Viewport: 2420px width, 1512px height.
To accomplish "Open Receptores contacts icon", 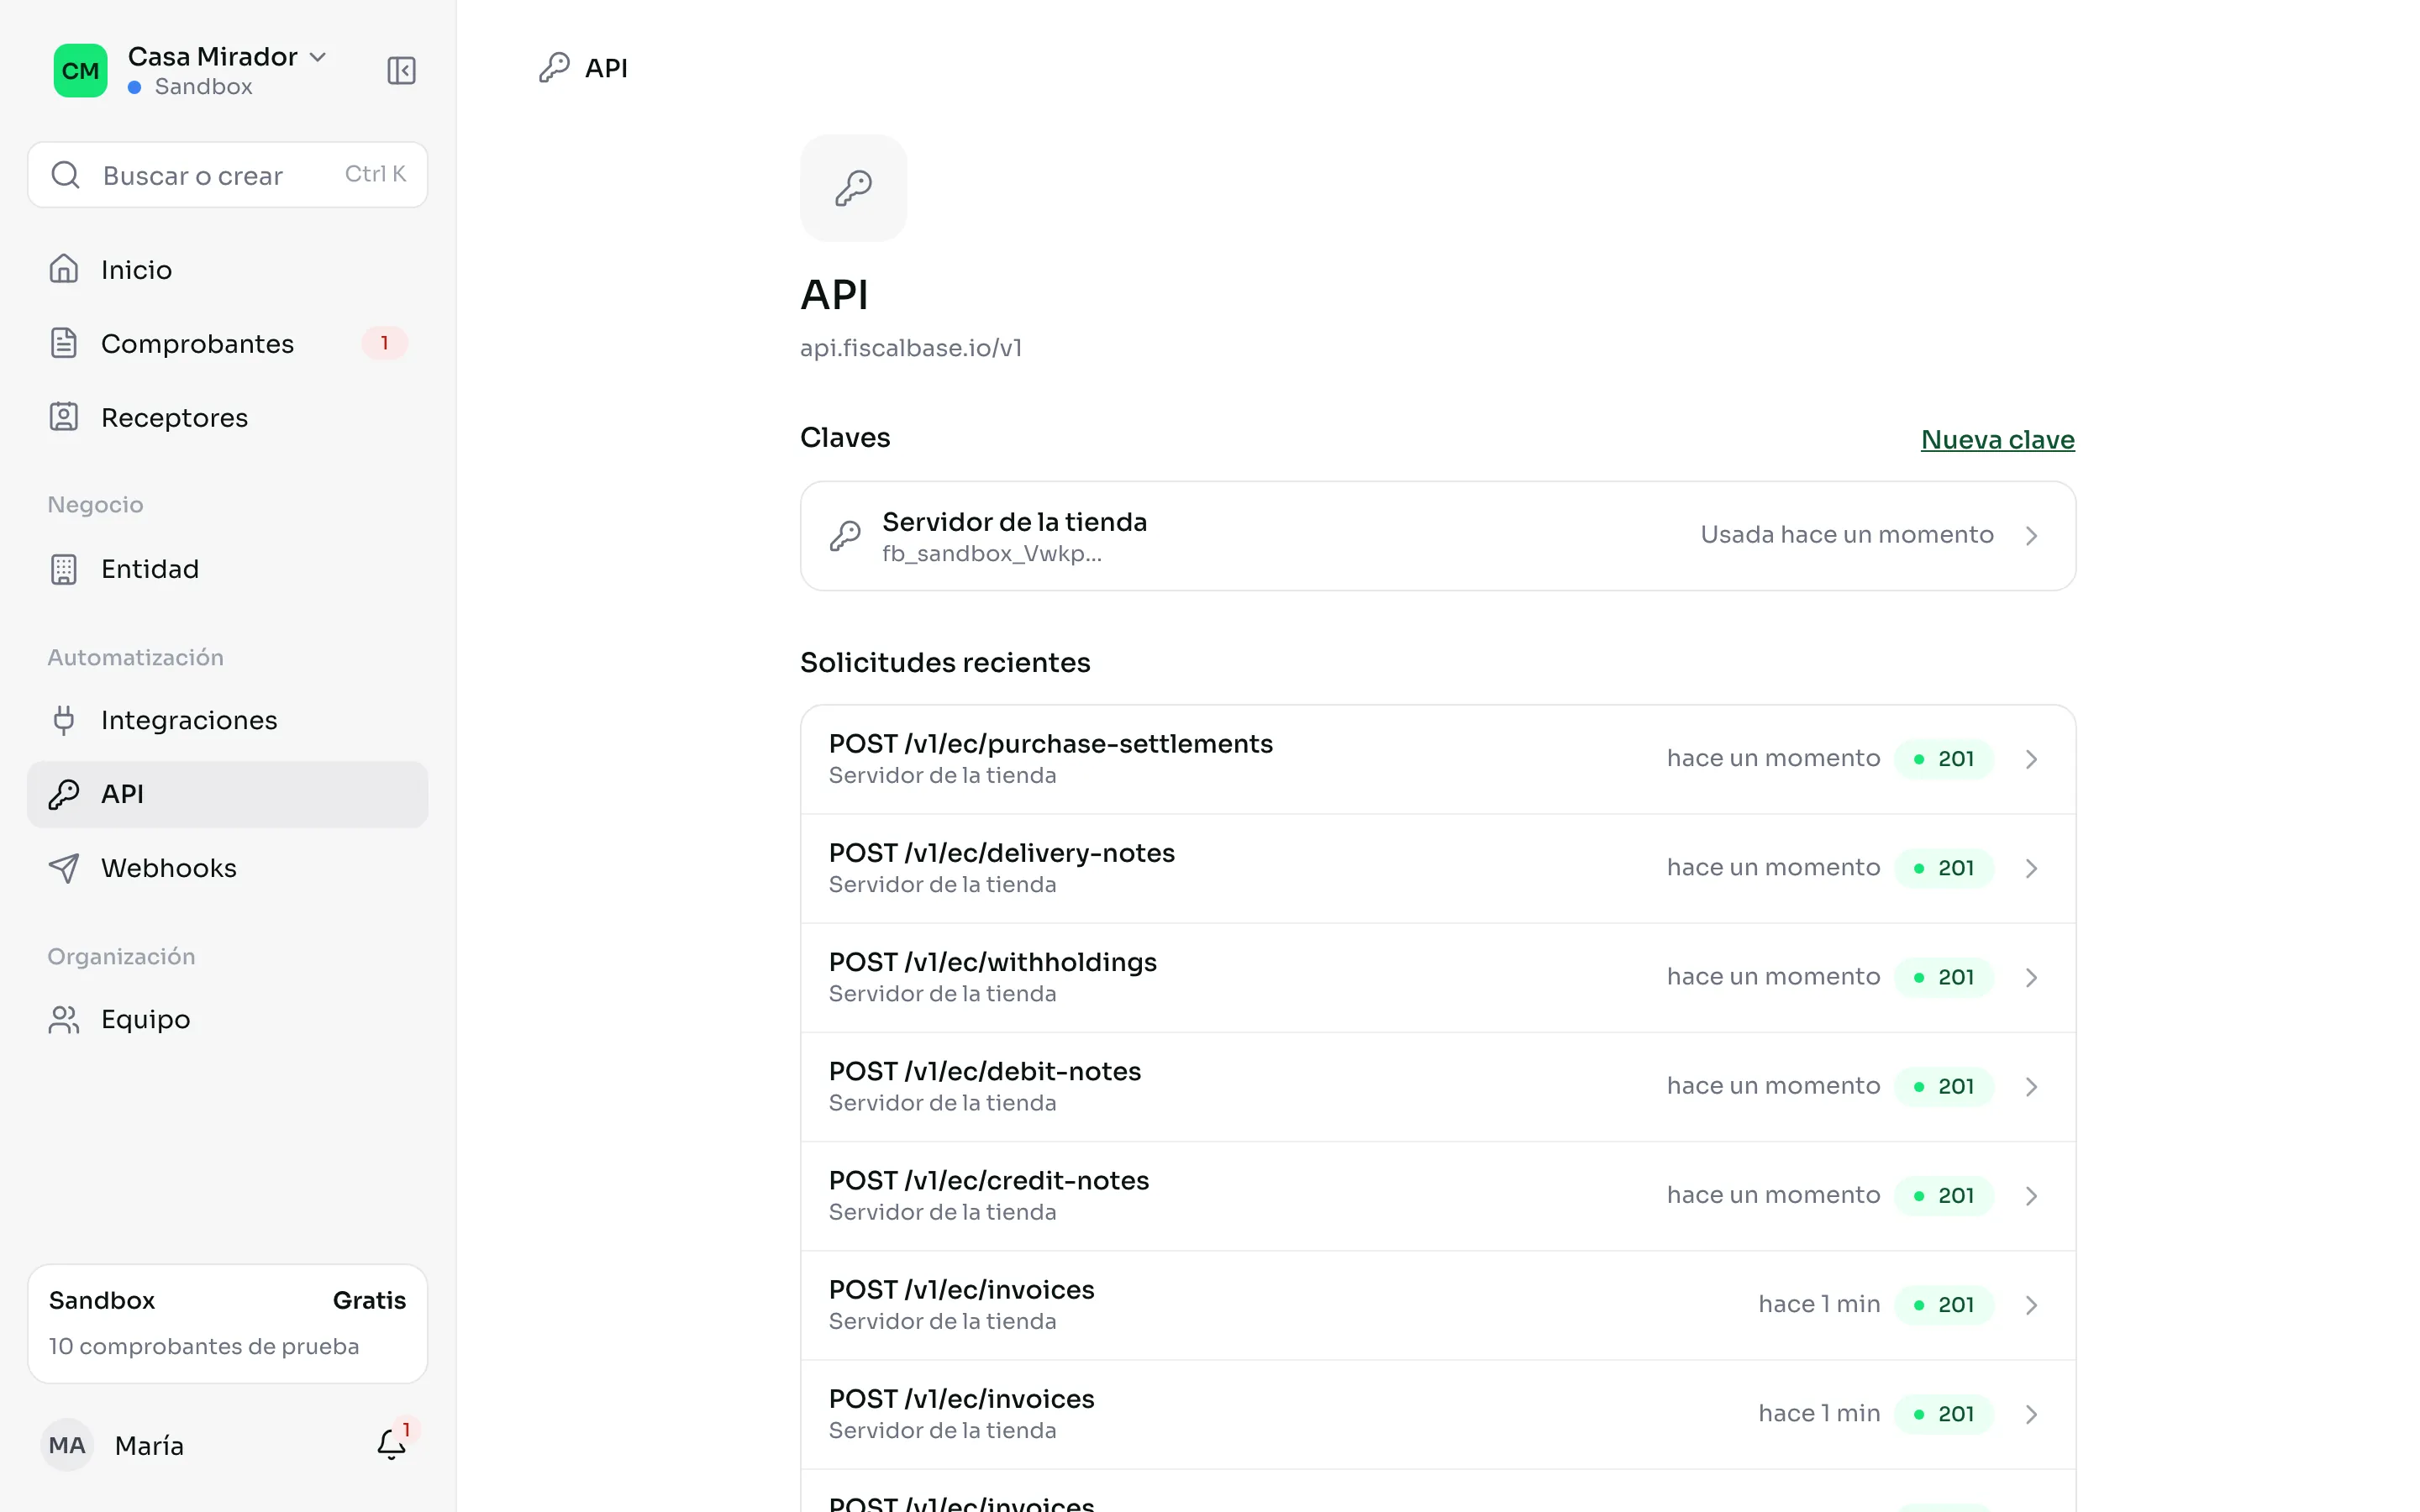I will click(x=64, y=417).
